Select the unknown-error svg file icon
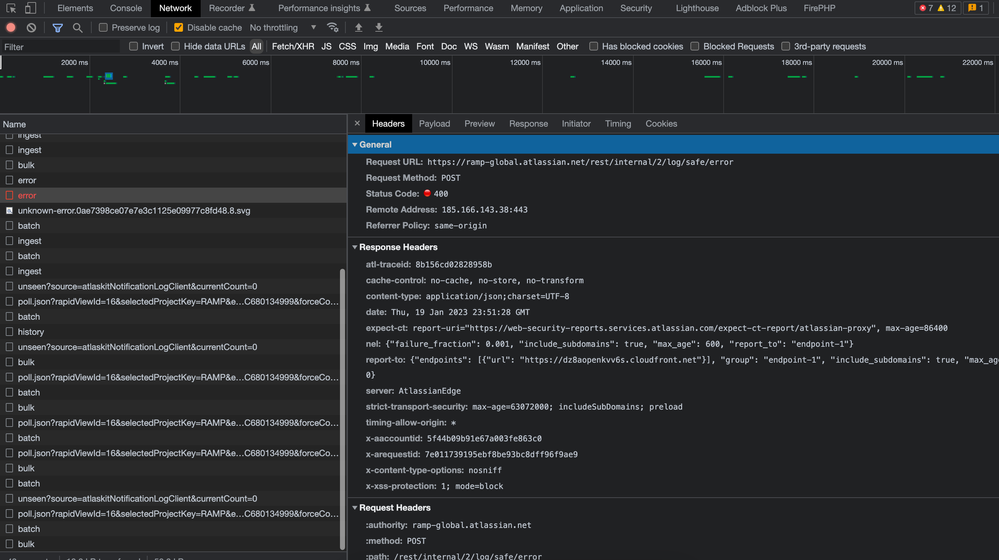999x560 pixels. click(x=9, y=210)
